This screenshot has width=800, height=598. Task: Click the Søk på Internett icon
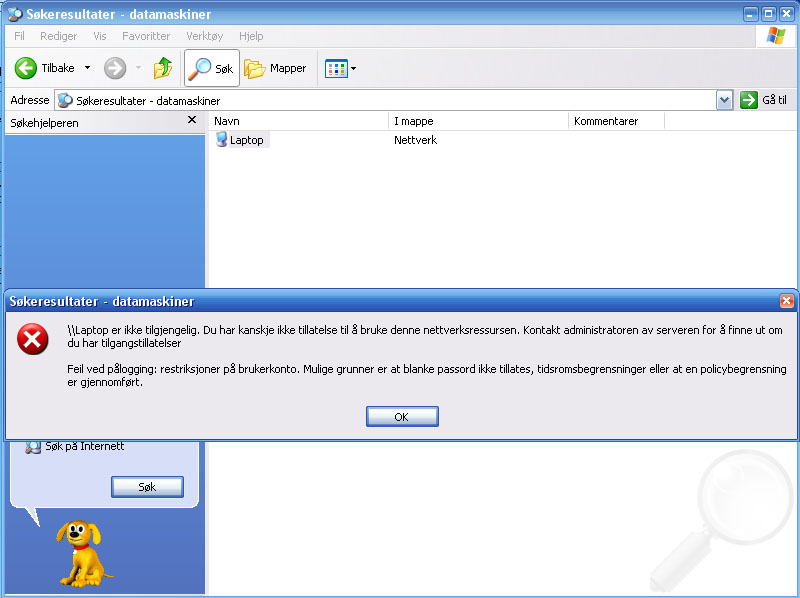(33, 446)
